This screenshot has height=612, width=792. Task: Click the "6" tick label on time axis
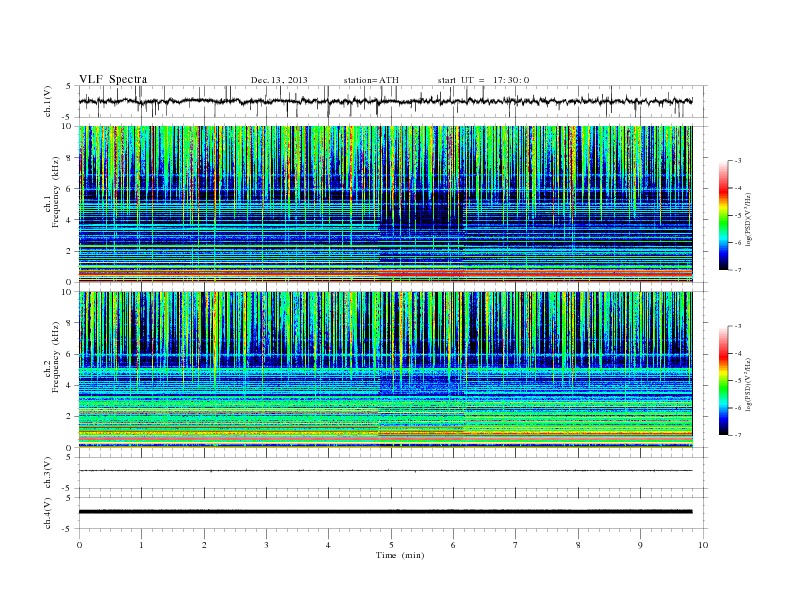click(x=453, y=545)
